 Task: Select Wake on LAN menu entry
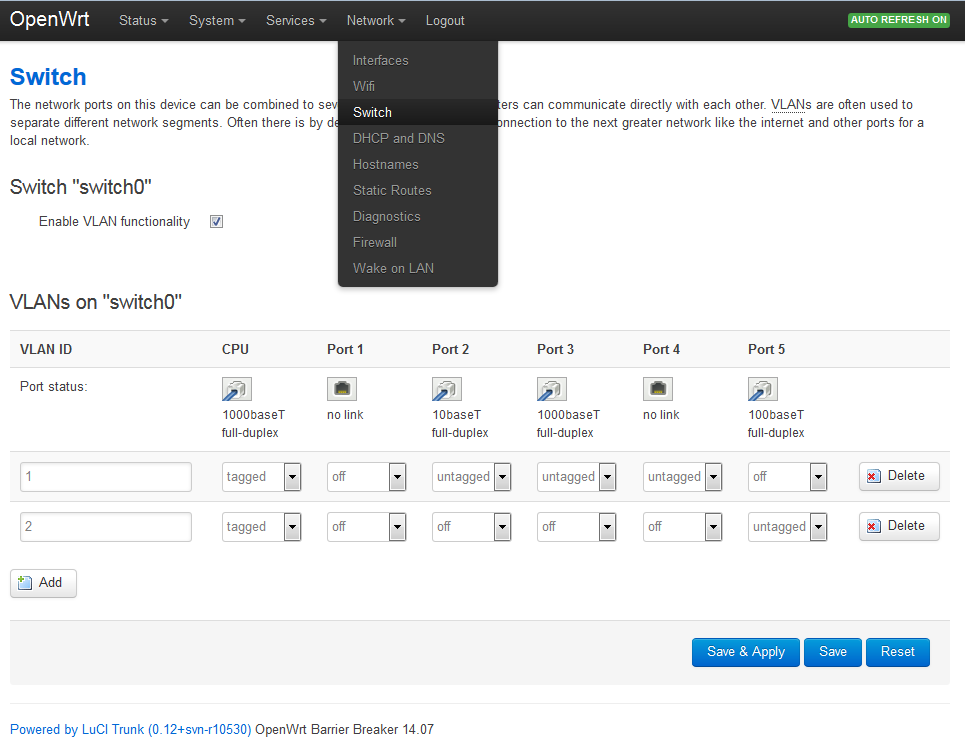pyautogui.click(x=418, y=268)
